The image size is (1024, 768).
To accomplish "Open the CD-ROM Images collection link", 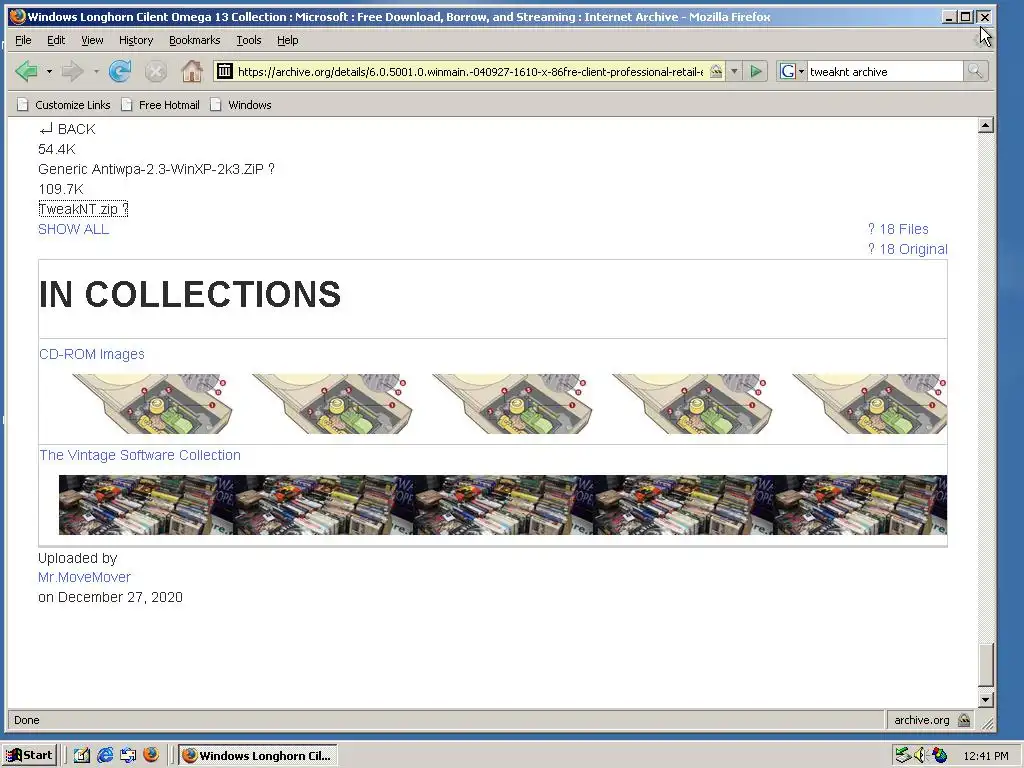I will click(x=91, y=354).
